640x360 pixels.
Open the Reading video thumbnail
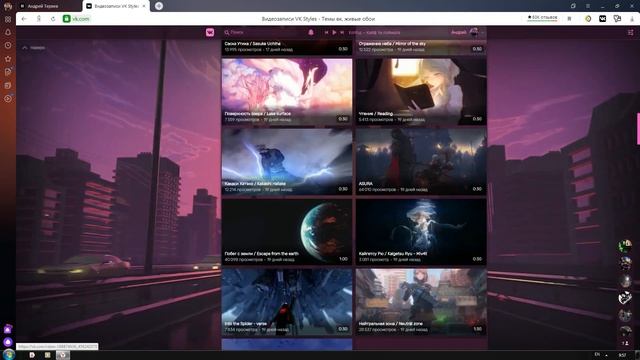[421, 91]
